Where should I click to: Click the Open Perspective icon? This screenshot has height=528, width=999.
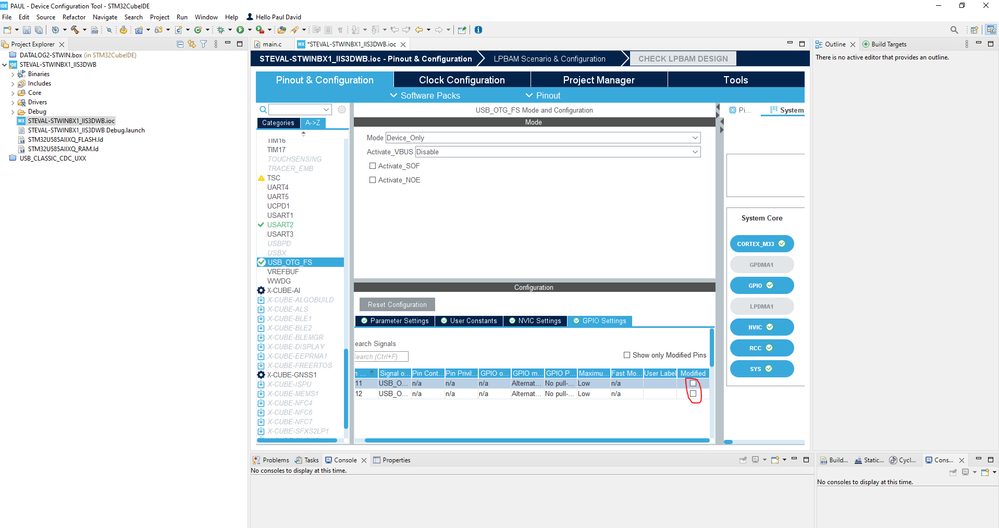click(974, 29)
